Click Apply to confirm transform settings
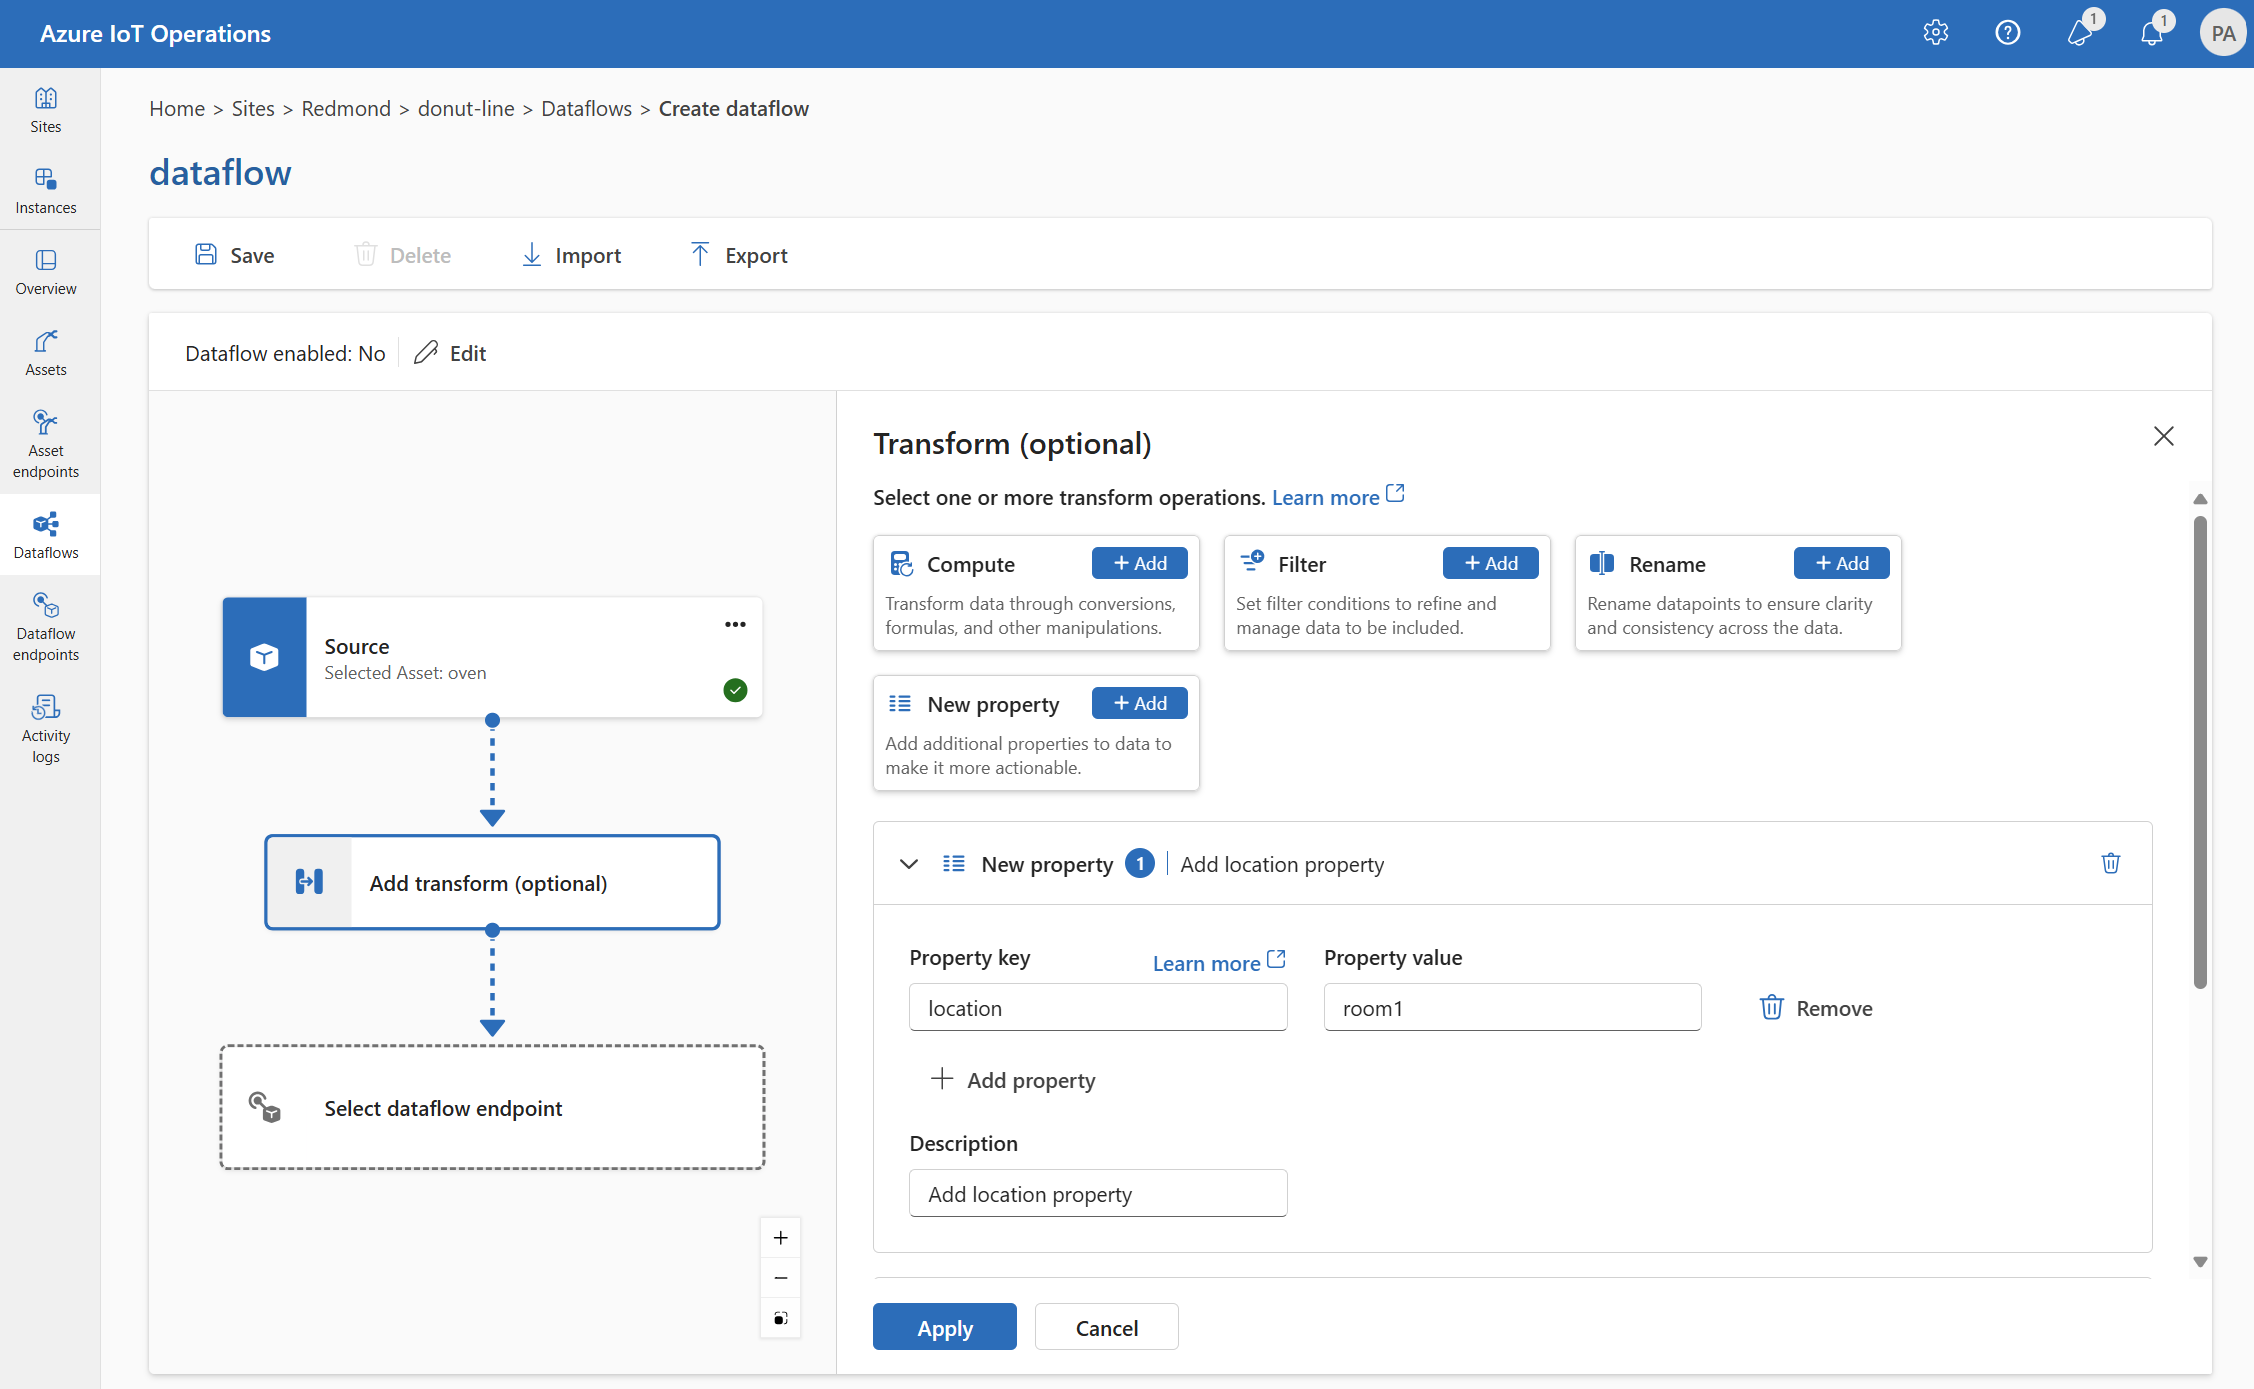 pyautogui.click(x=945, y=1326)
